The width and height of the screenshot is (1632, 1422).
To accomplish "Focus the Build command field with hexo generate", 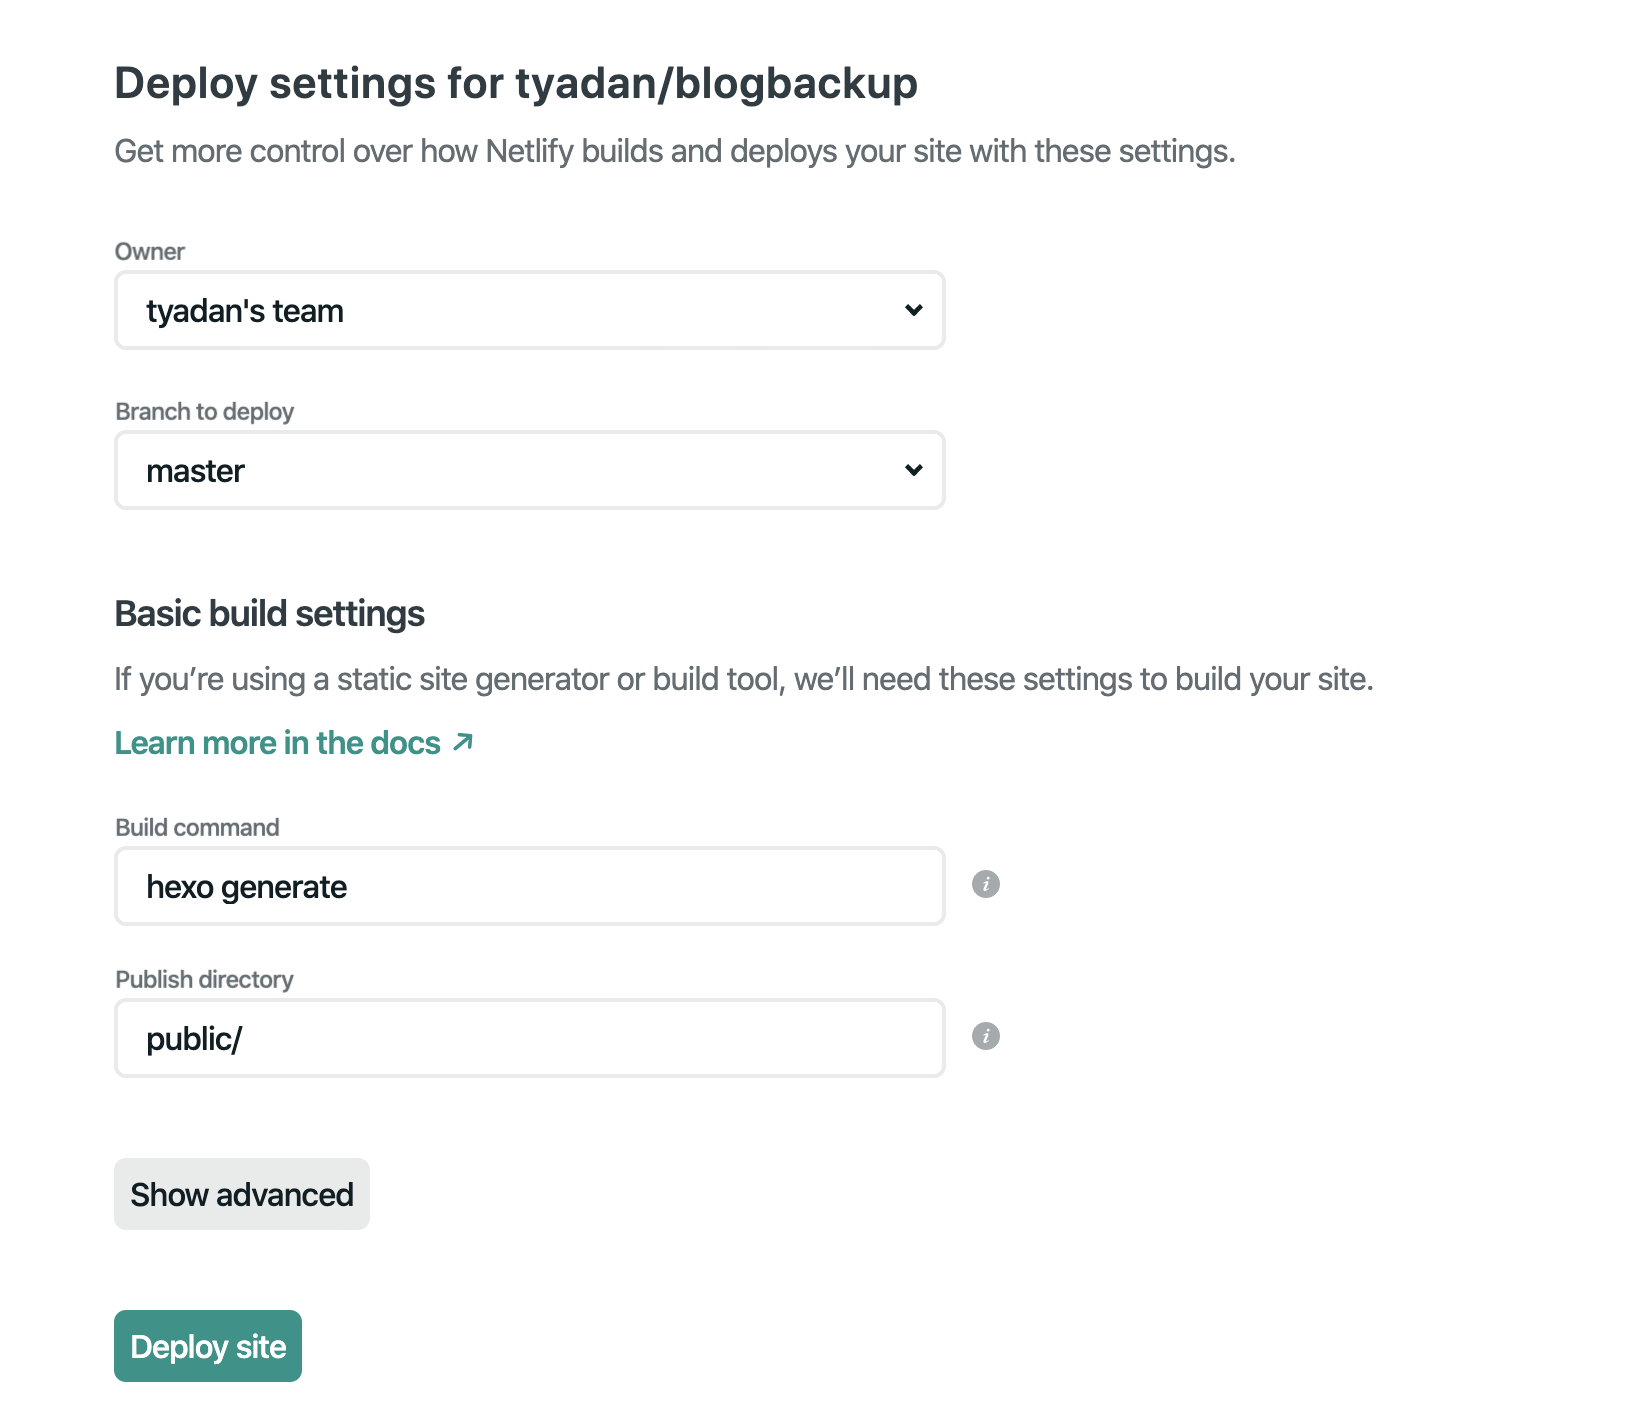I will pyautogui.click(x=529, y=886).
